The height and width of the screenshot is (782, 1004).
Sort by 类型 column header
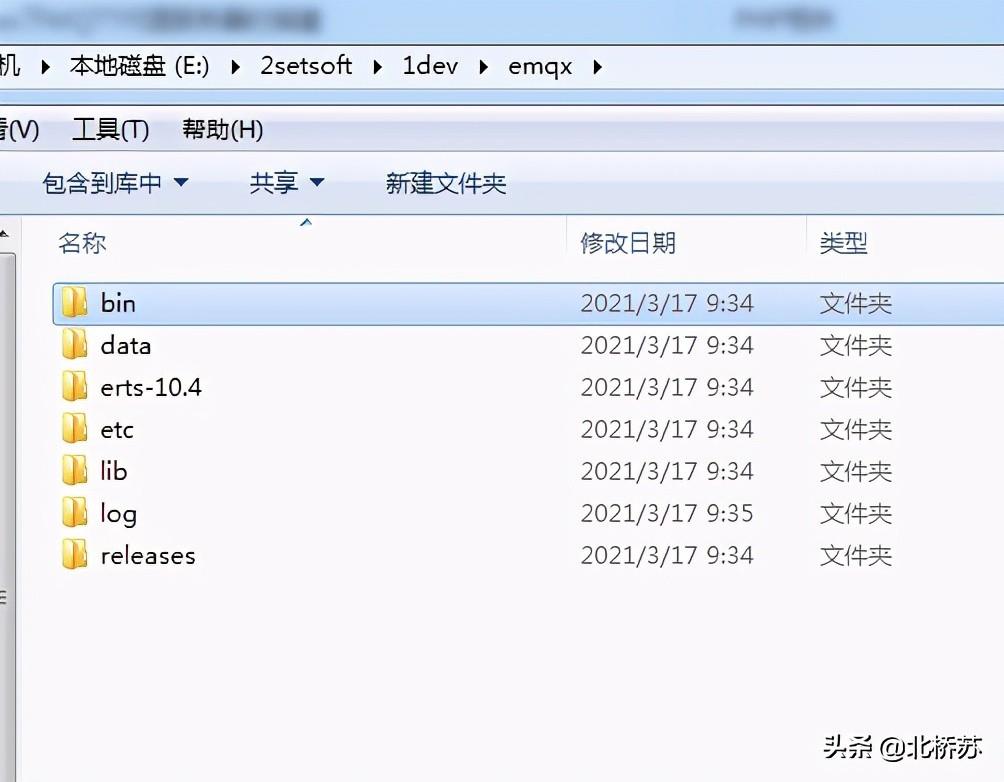843,243
